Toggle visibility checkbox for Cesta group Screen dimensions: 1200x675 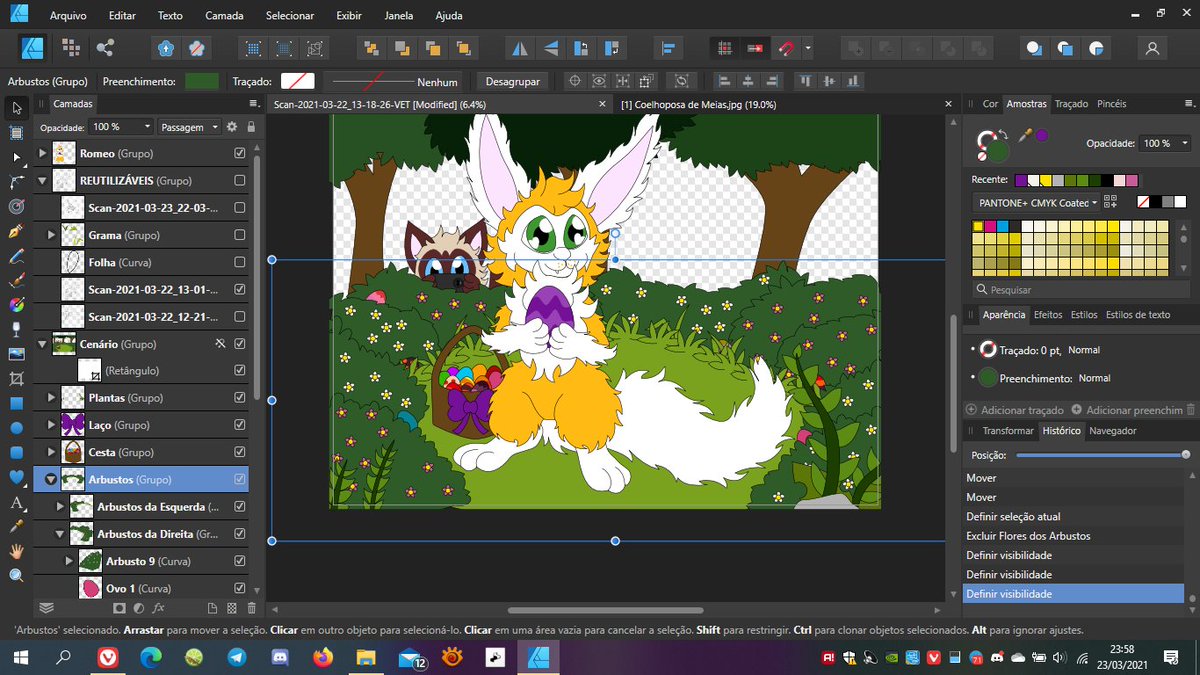click(x=239, y=452)
